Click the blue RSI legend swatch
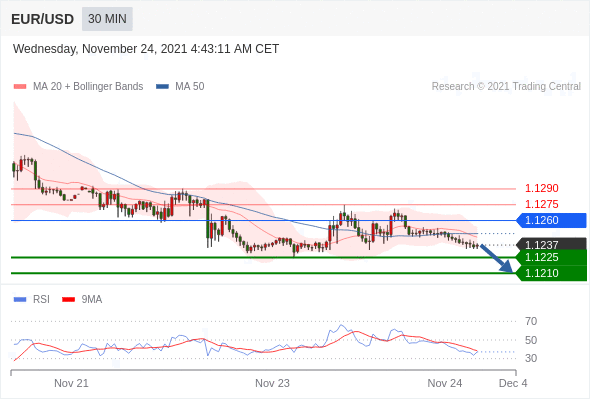590x400 pixels. point(20,300)
